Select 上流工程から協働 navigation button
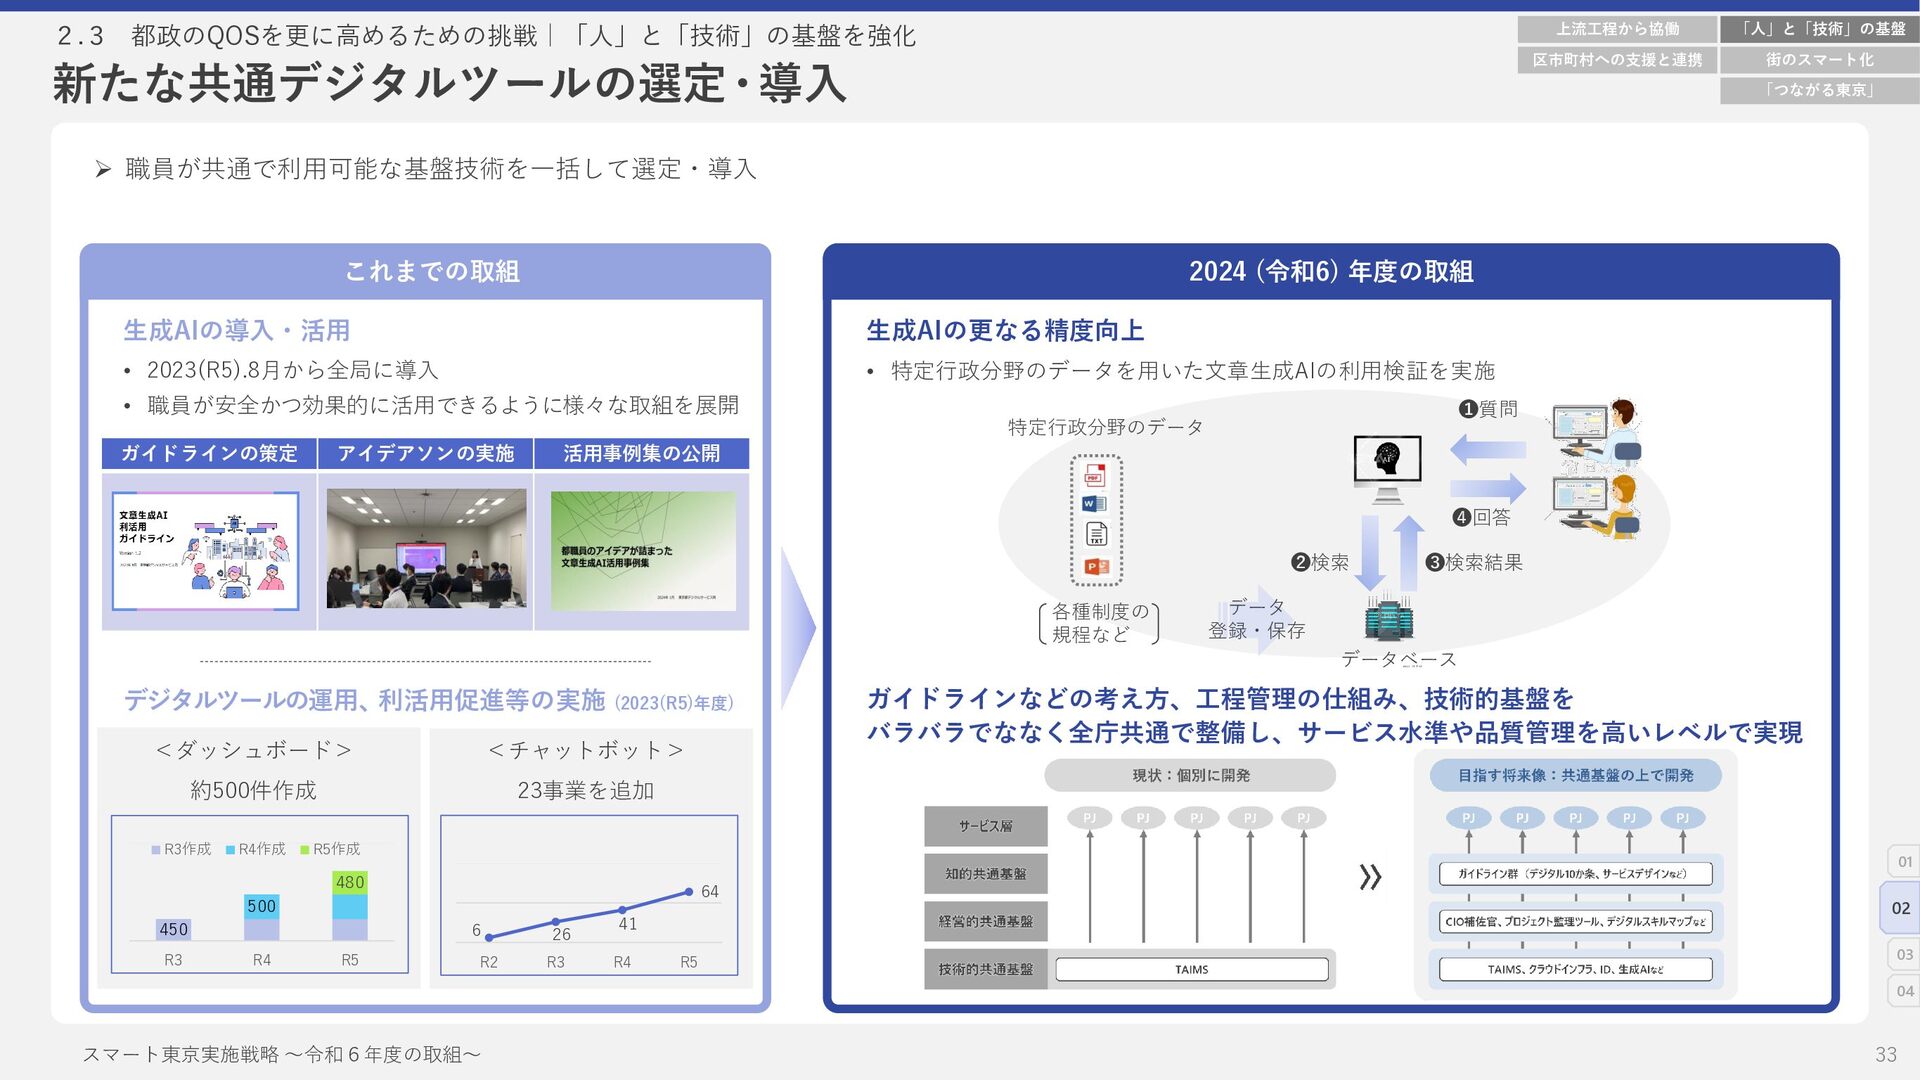The width and height of the screenshot is (1920, 1080). click(1617, 29)
